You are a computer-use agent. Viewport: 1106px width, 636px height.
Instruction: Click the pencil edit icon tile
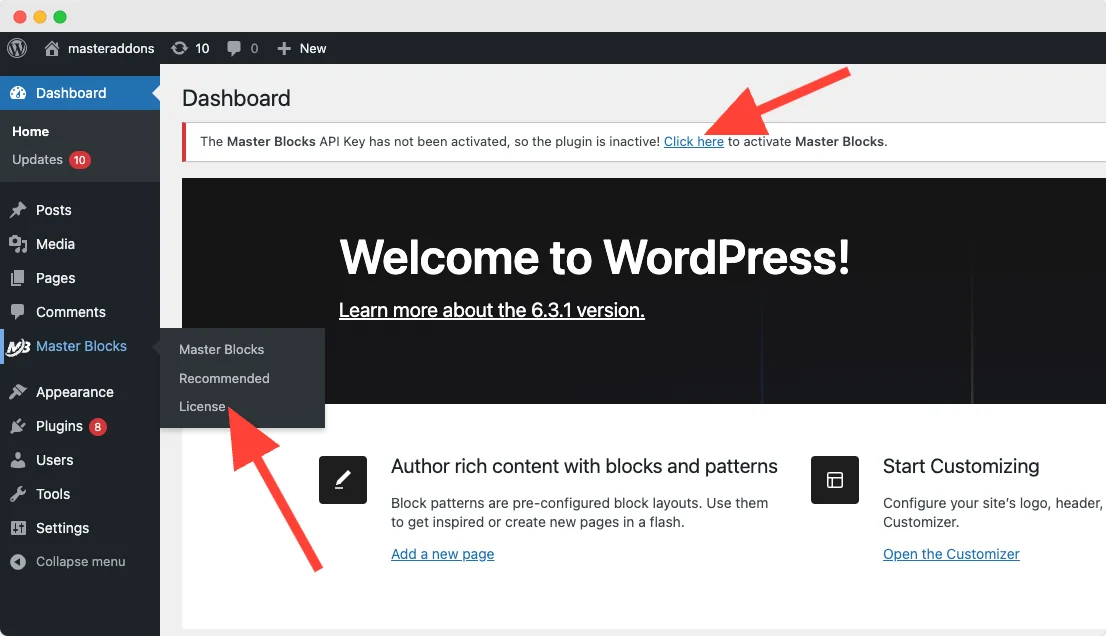[343, 479]
